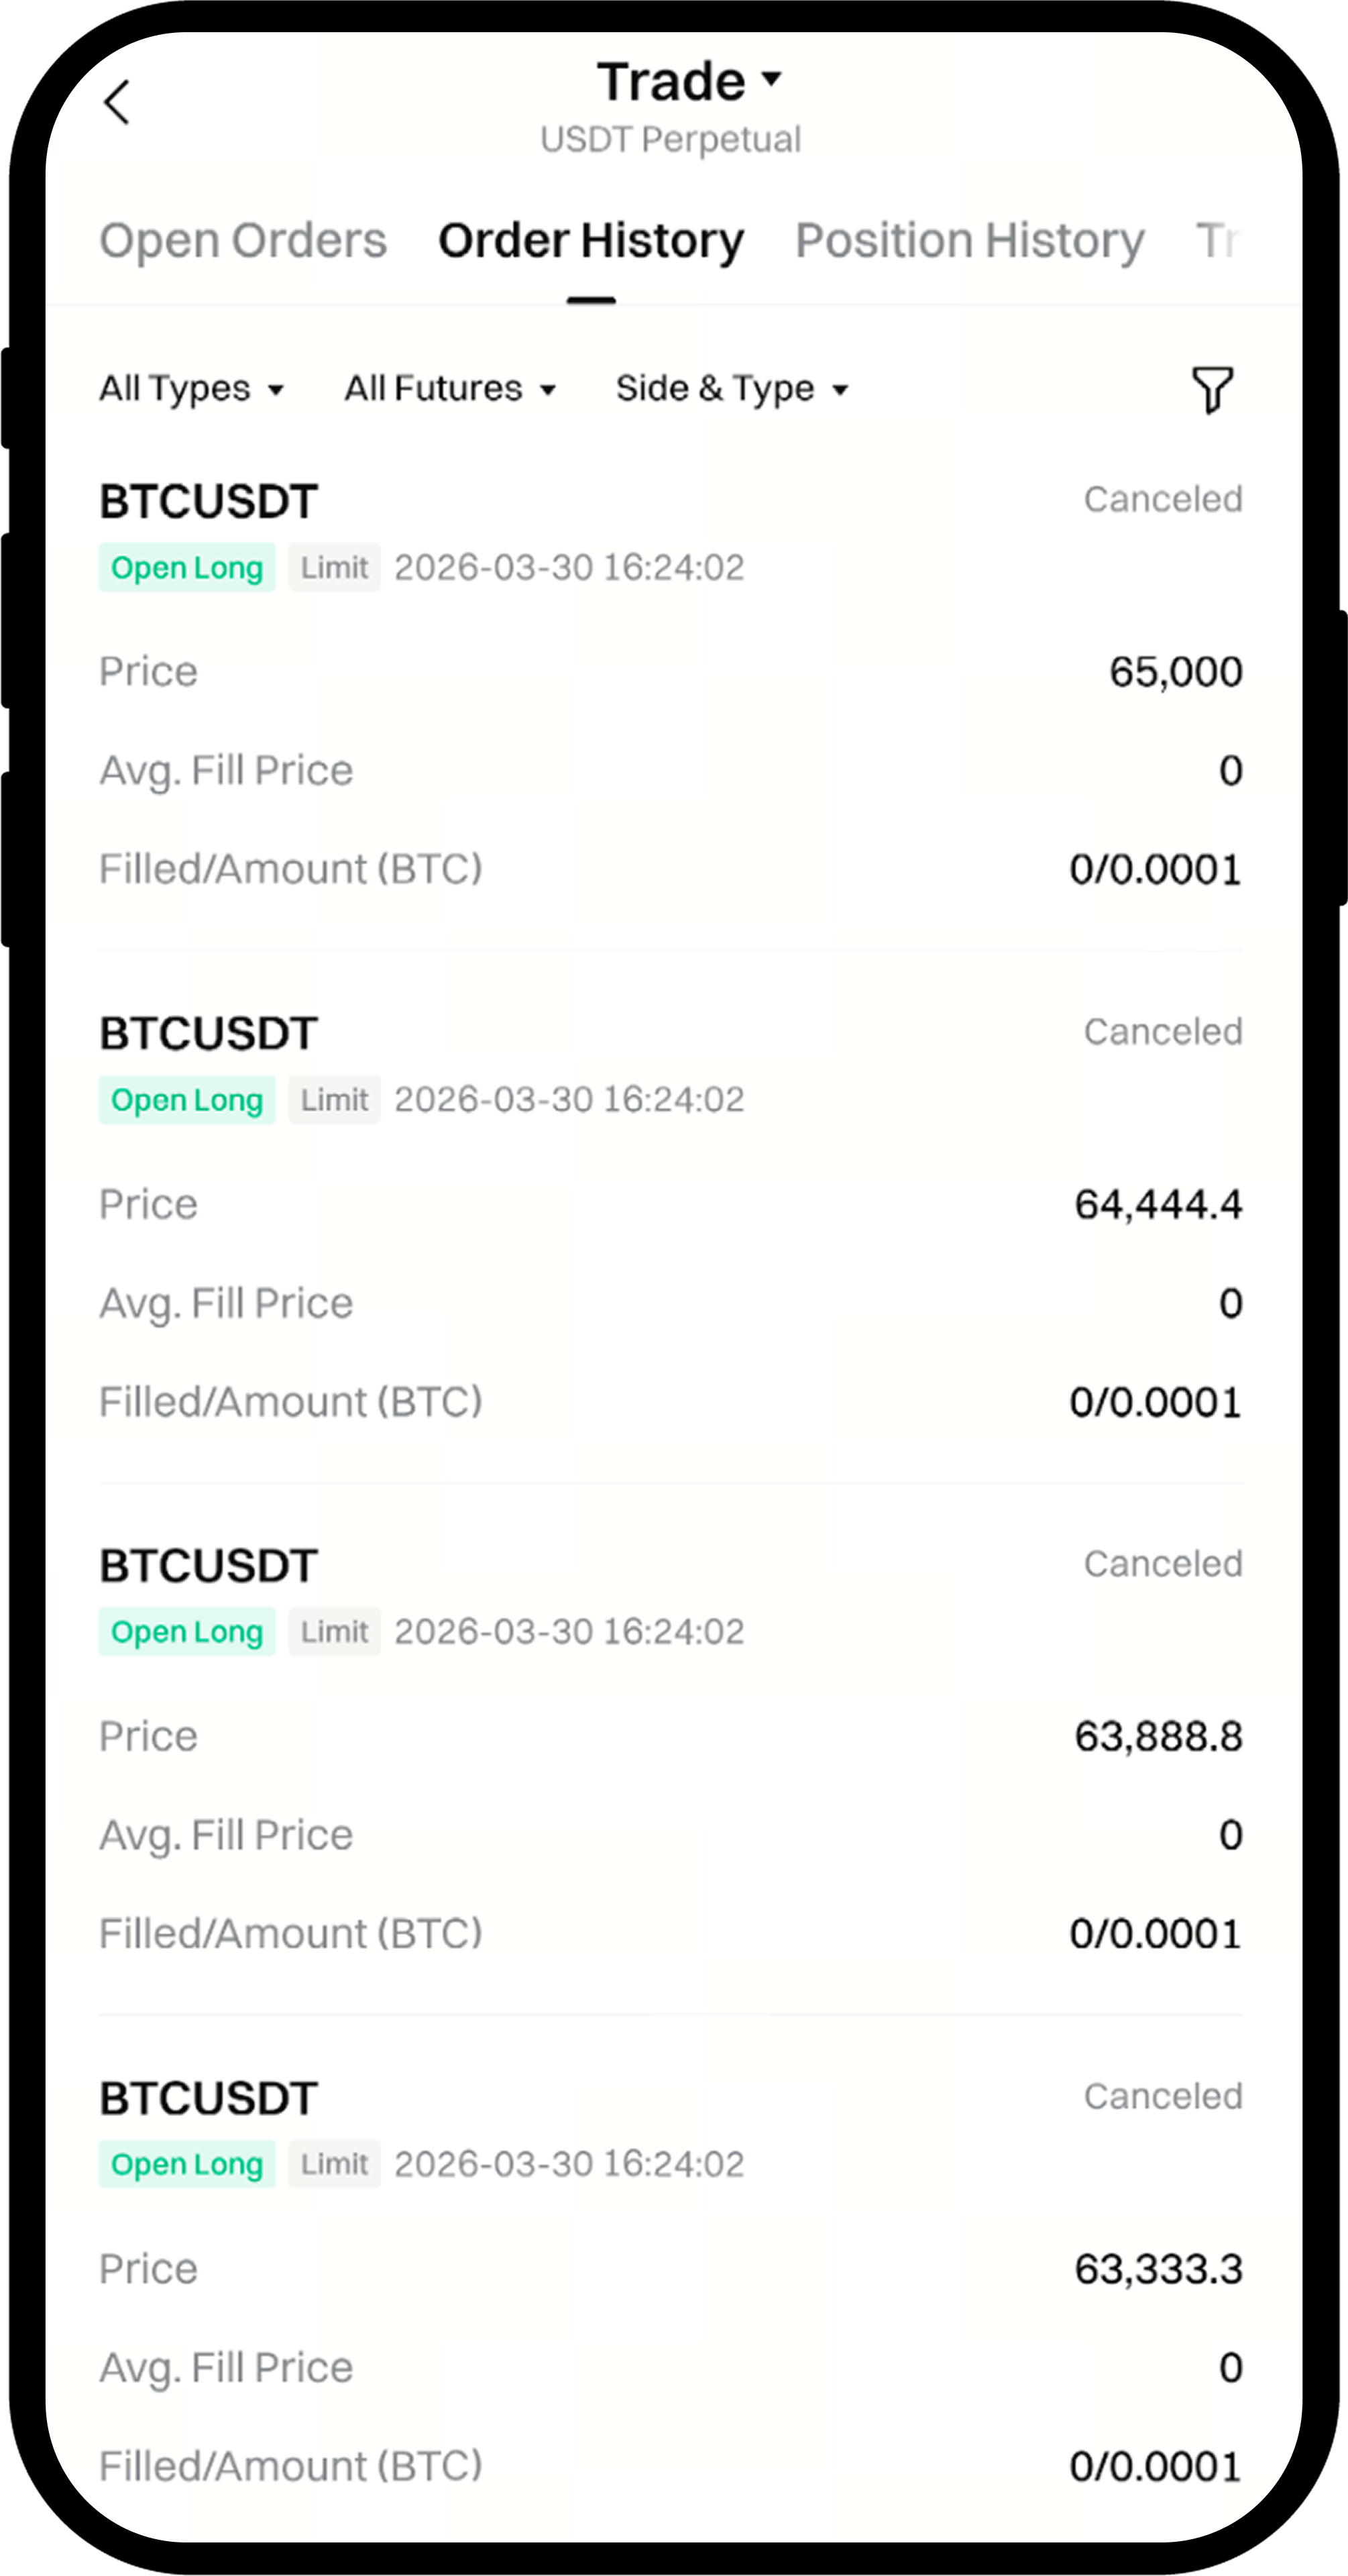Expand the Trade title dropdown

click(688, 81)
